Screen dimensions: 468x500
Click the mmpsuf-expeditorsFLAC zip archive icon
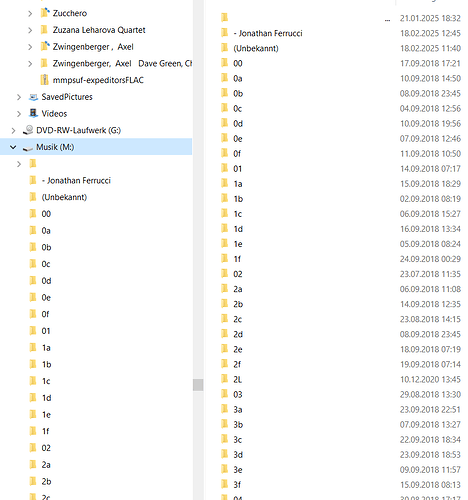point(44,80)
